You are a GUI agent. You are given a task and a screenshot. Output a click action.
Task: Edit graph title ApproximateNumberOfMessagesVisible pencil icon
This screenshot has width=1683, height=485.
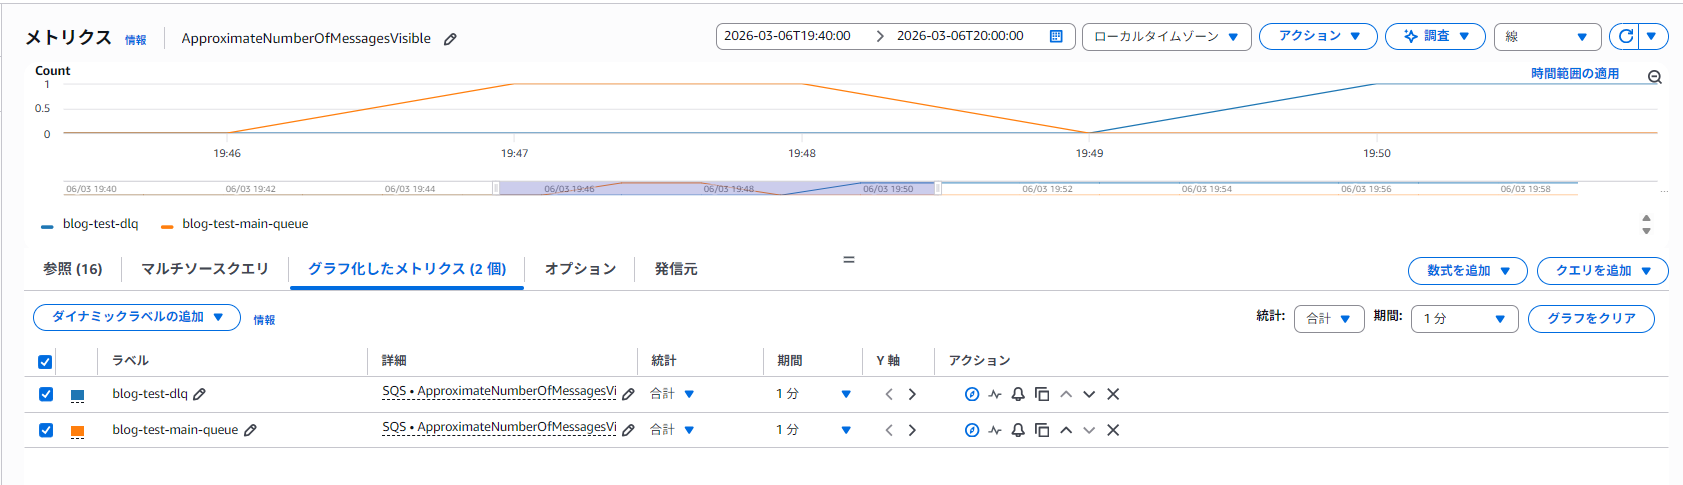pos(450,39)
